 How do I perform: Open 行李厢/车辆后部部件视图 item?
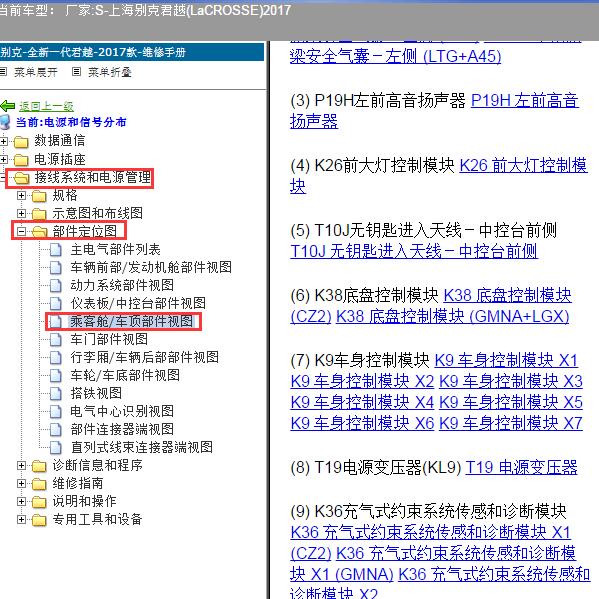[144, 358]
